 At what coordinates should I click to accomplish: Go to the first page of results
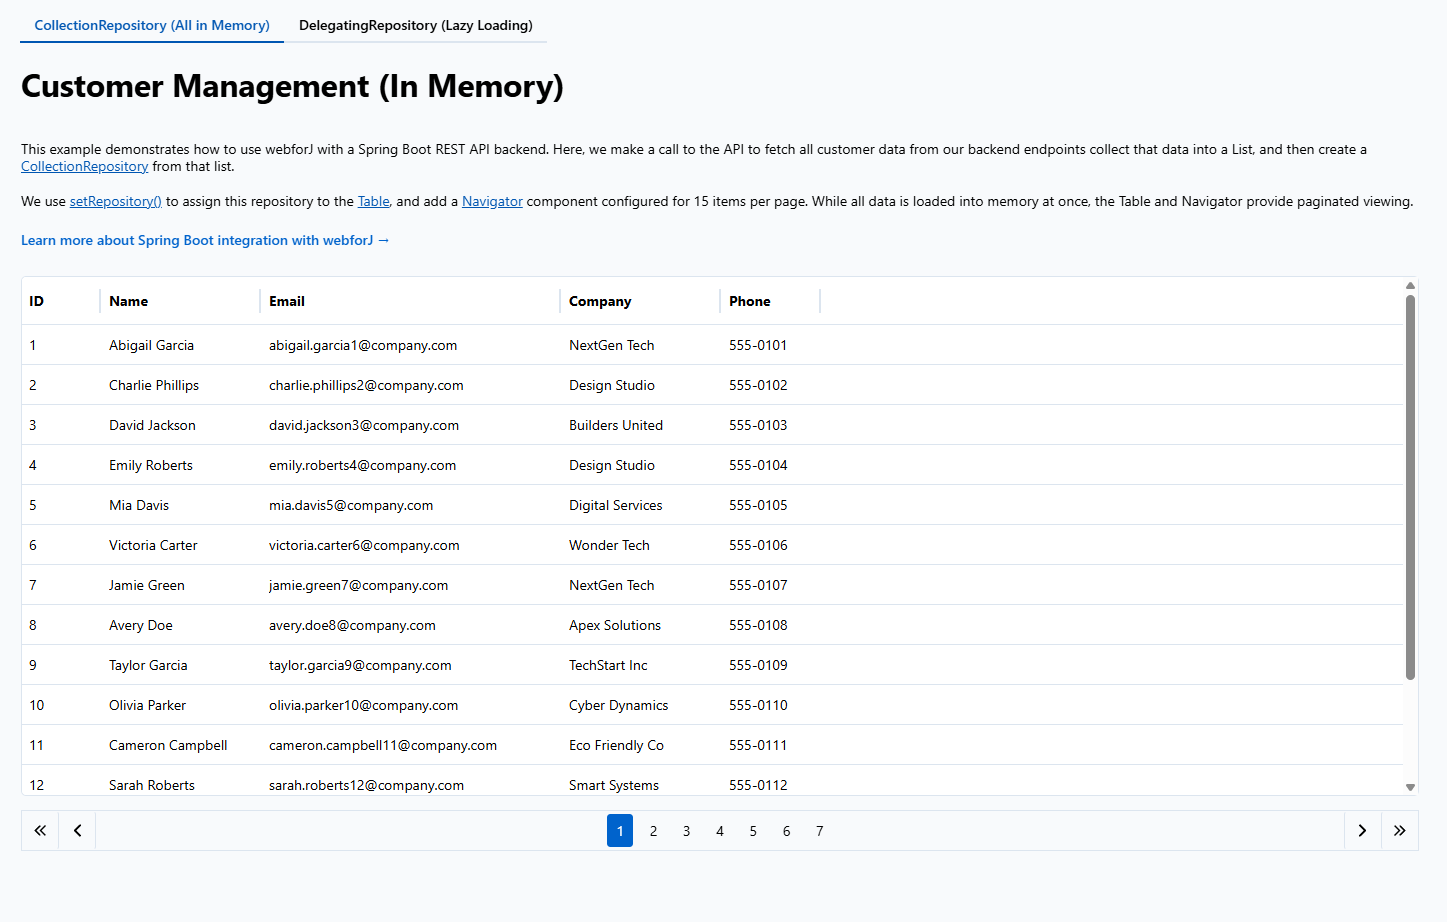[x=40, y=831]
